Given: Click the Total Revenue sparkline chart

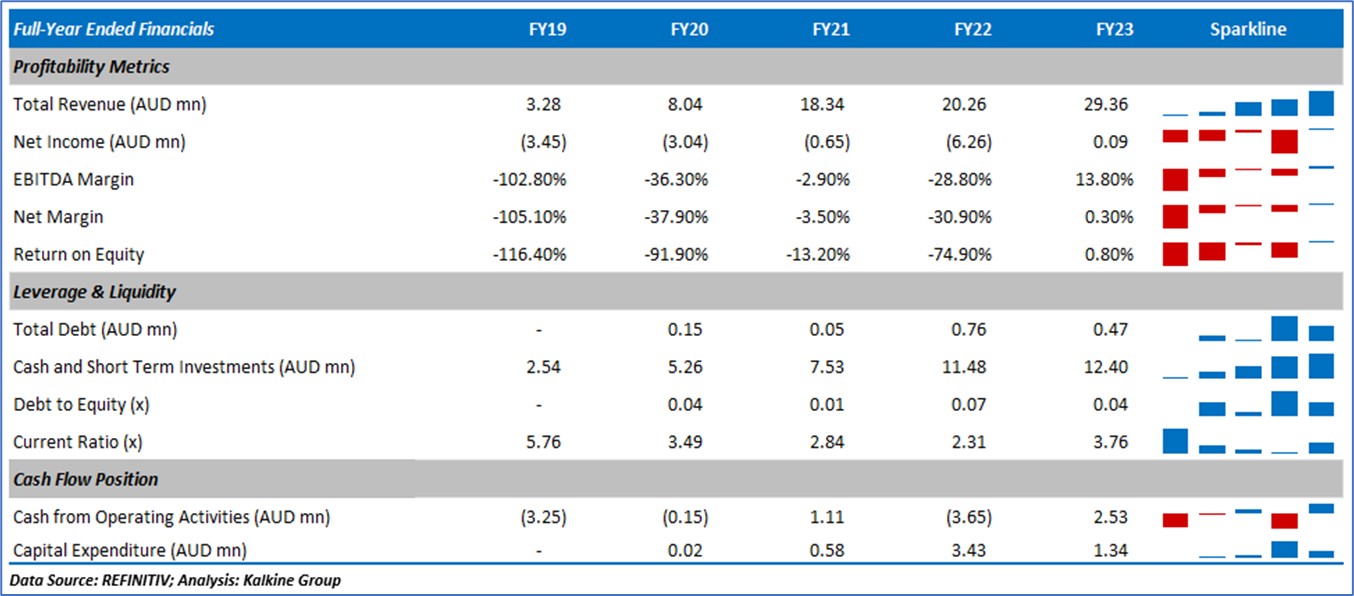Looking at the screenshot, I should pyautogui.click(x=1248, y=105).
